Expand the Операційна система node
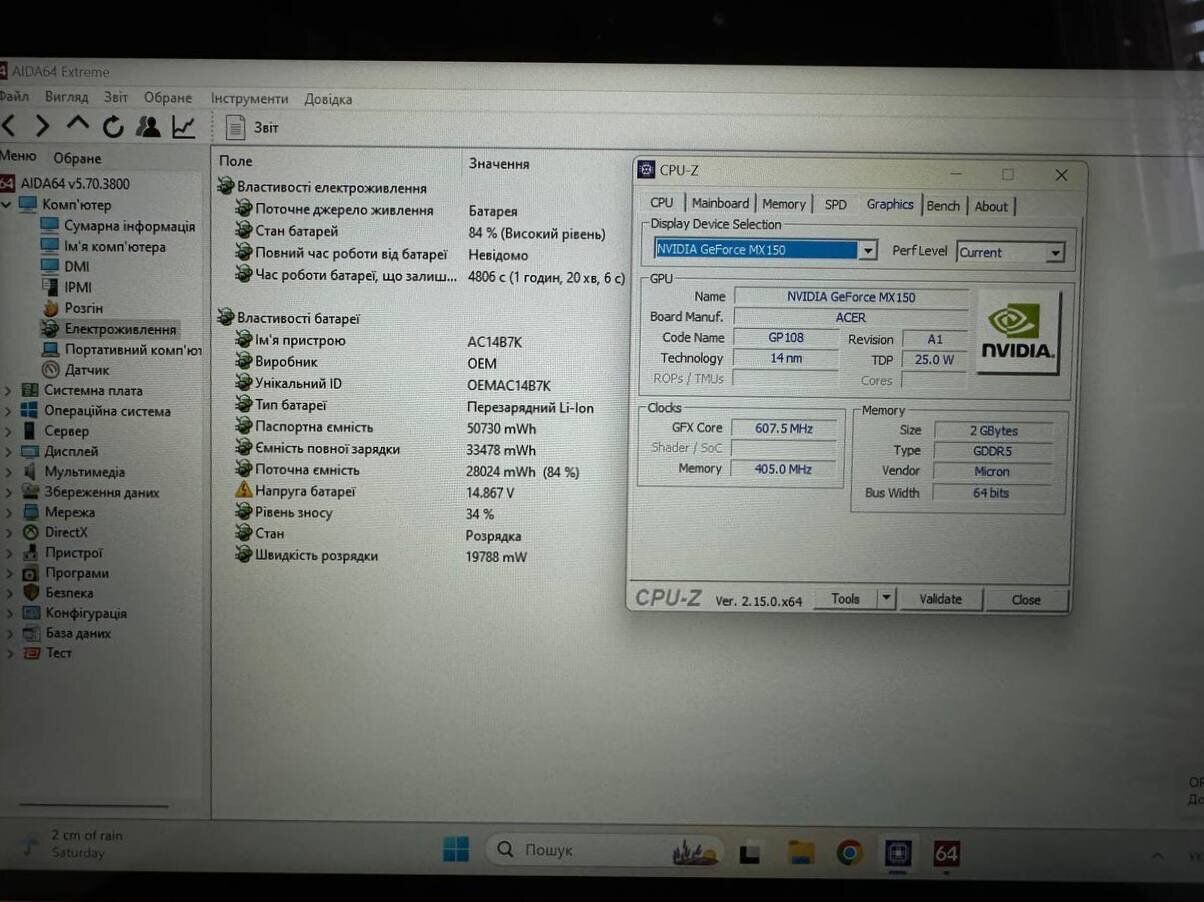Viewport: 1204px width, 902px height. tap(8, 411)
